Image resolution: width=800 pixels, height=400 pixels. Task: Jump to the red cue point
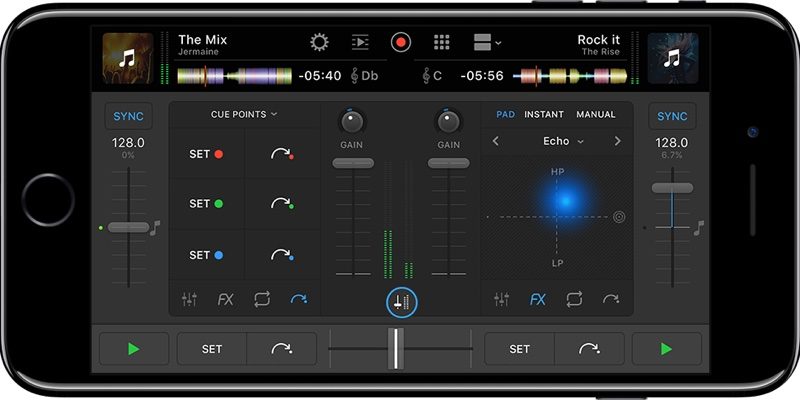(x=282, y=154)
